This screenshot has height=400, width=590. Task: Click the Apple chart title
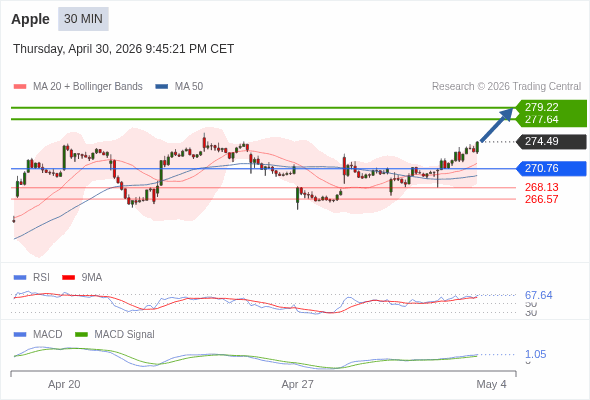[30, 19]
